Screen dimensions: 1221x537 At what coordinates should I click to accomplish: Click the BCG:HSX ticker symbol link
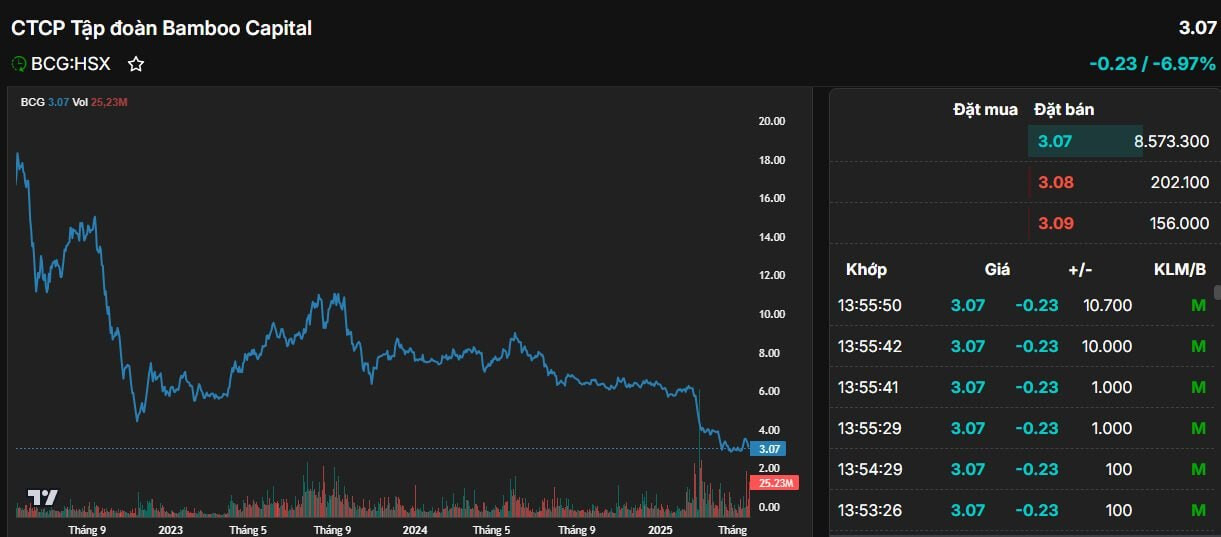tap(70, 64)
